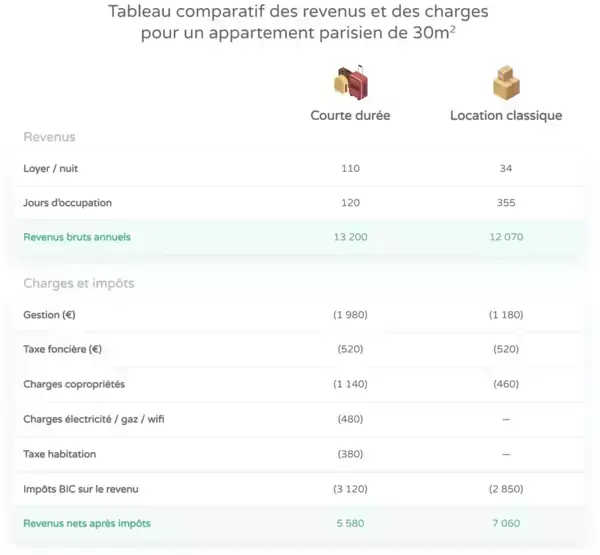This screenshot has height=555, width=600.
Task: Click the table title mentioning appartement parisien
Action: (x=299, y=24)
